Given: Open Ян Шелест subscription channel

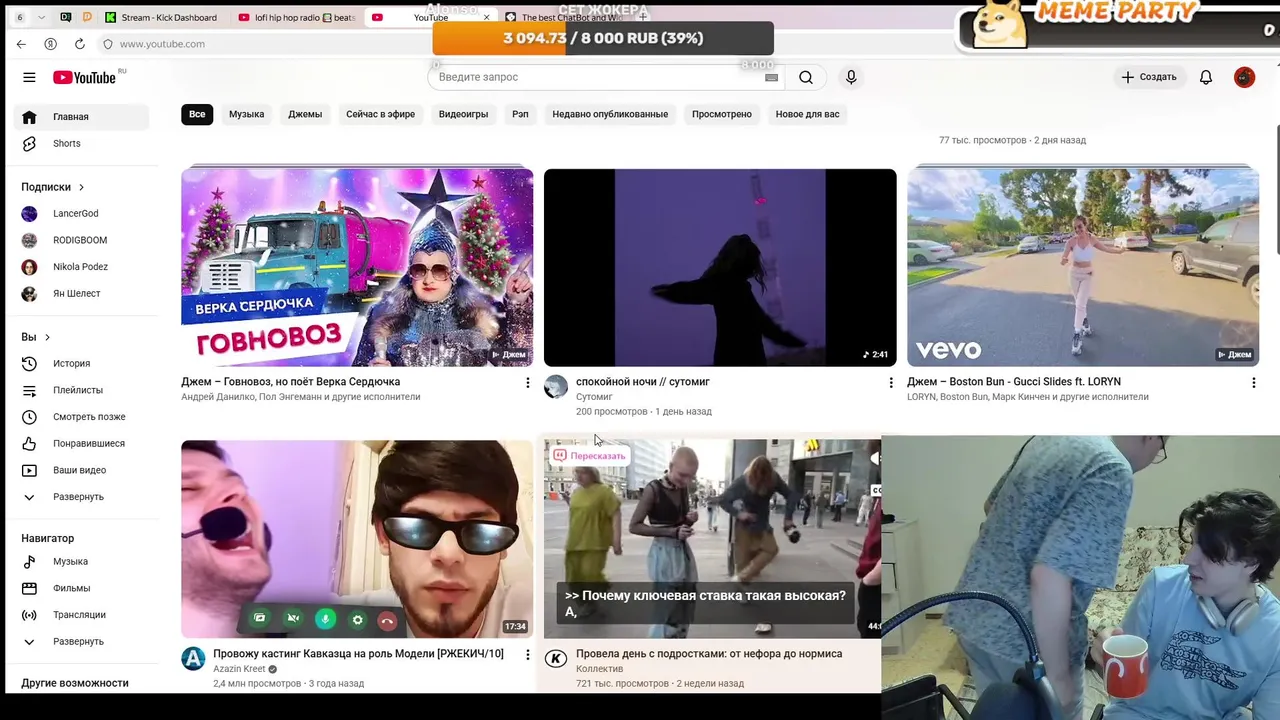Looking at the screenshot, I should [x=81, y=293].
